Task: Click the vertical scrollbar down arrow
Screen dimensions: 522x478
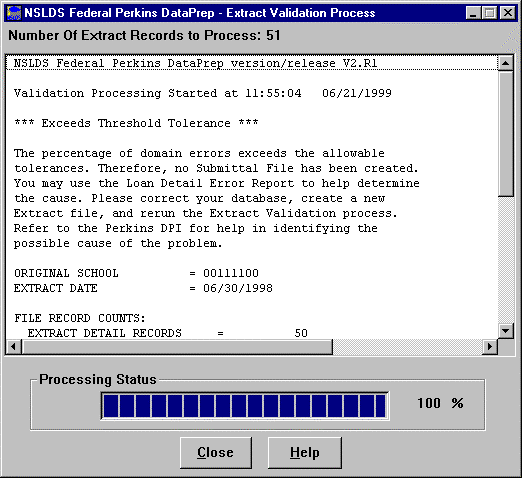Action: click(506, 331)
